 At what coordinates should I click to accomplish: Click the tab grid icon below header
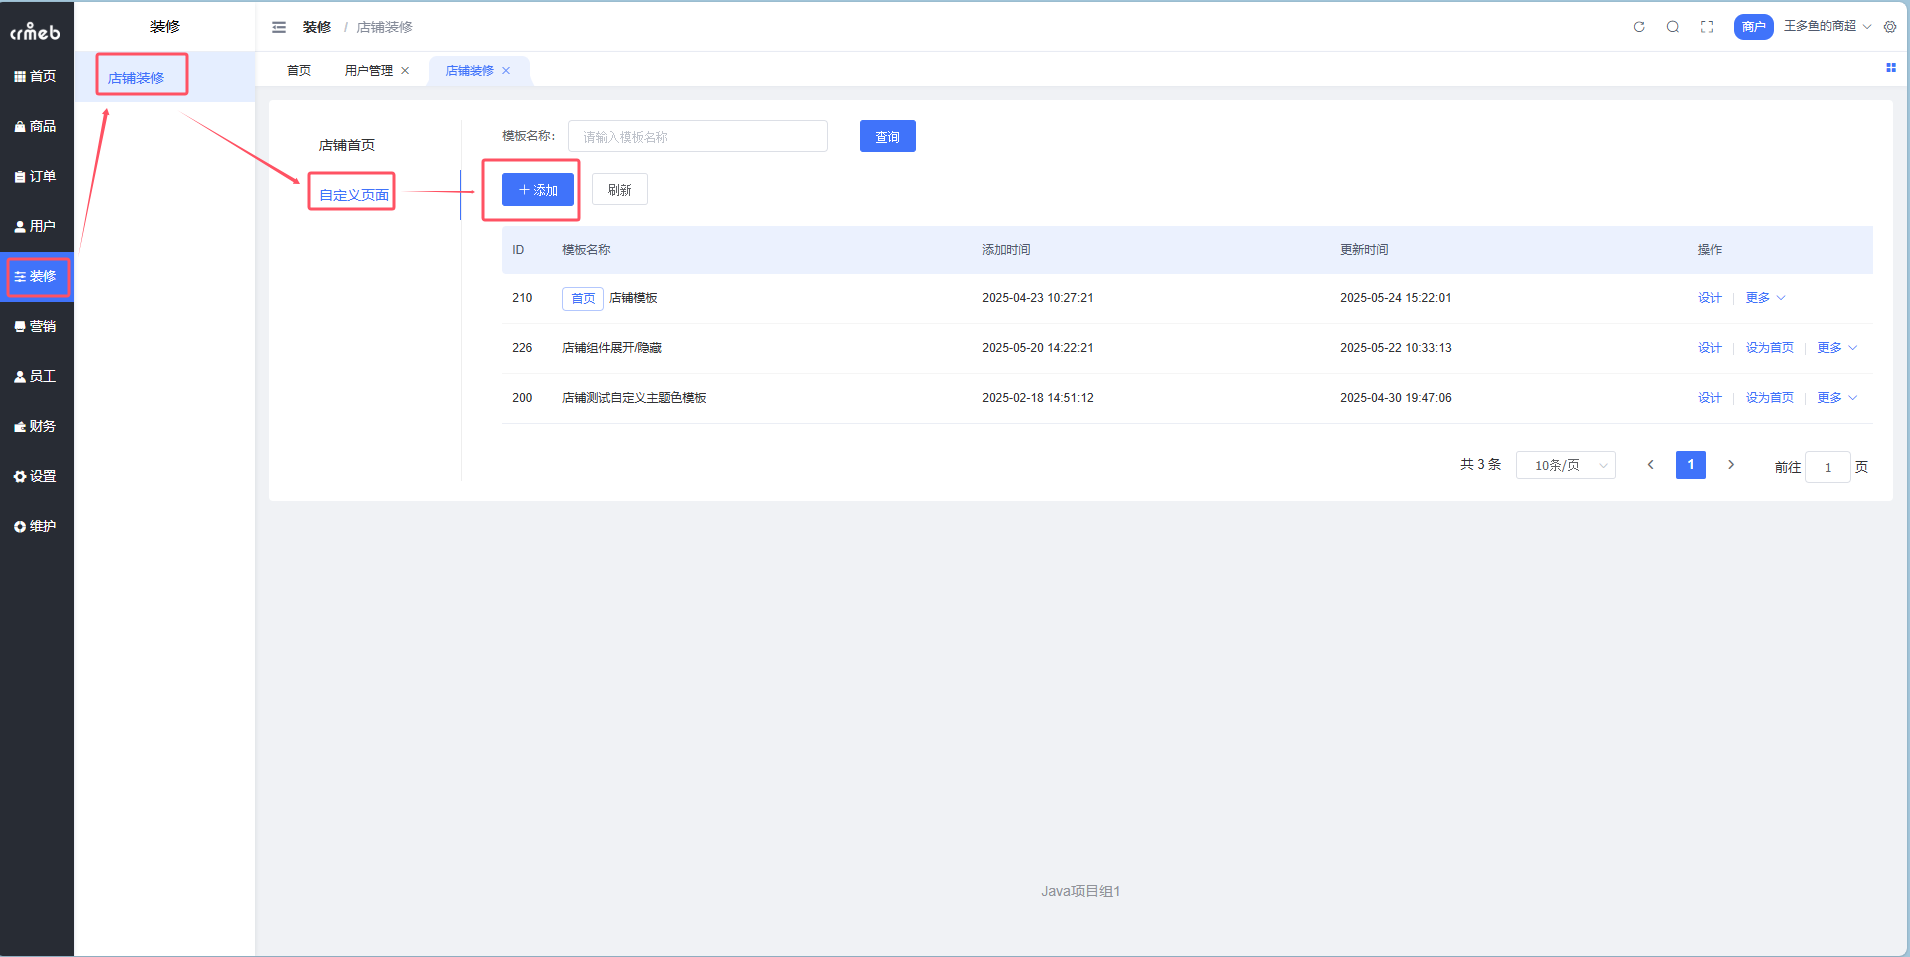coord(1890,68)
